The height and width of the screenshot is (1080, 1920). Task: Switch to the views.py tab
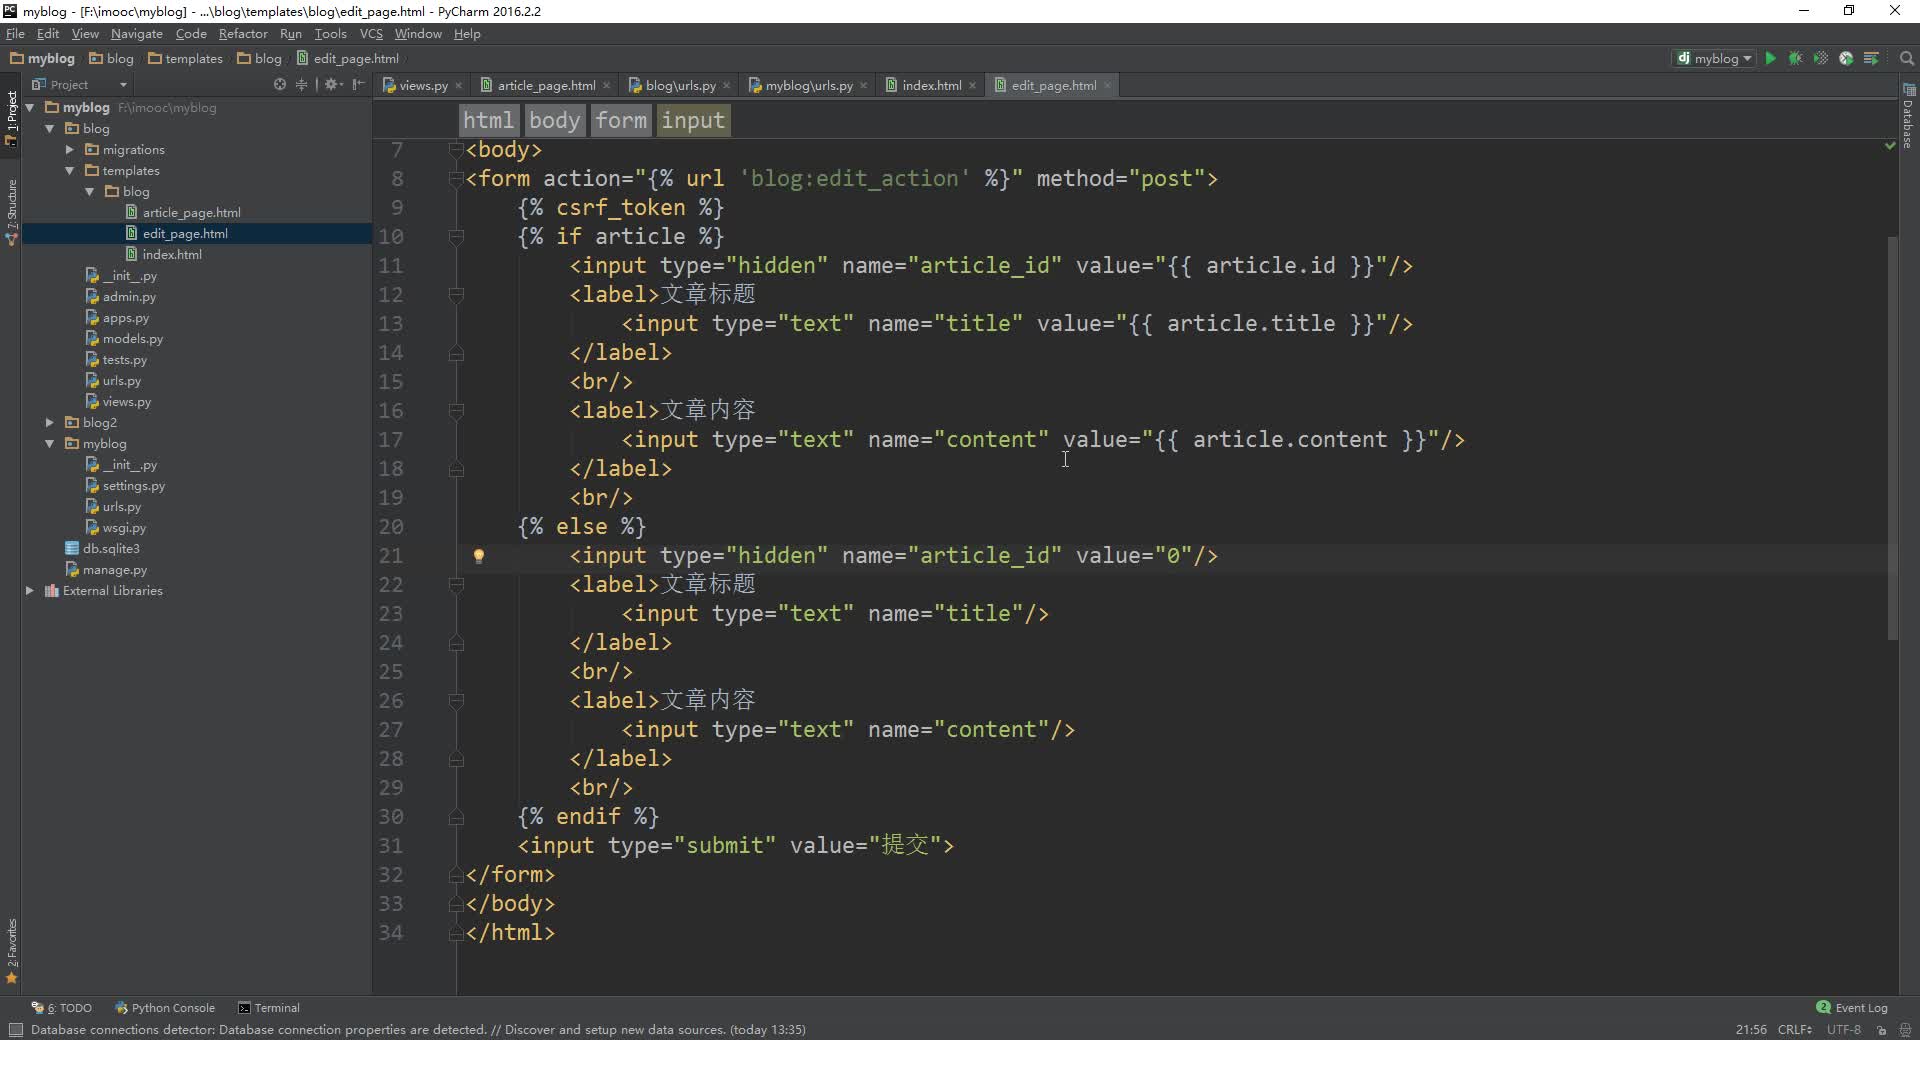(423, 86)
